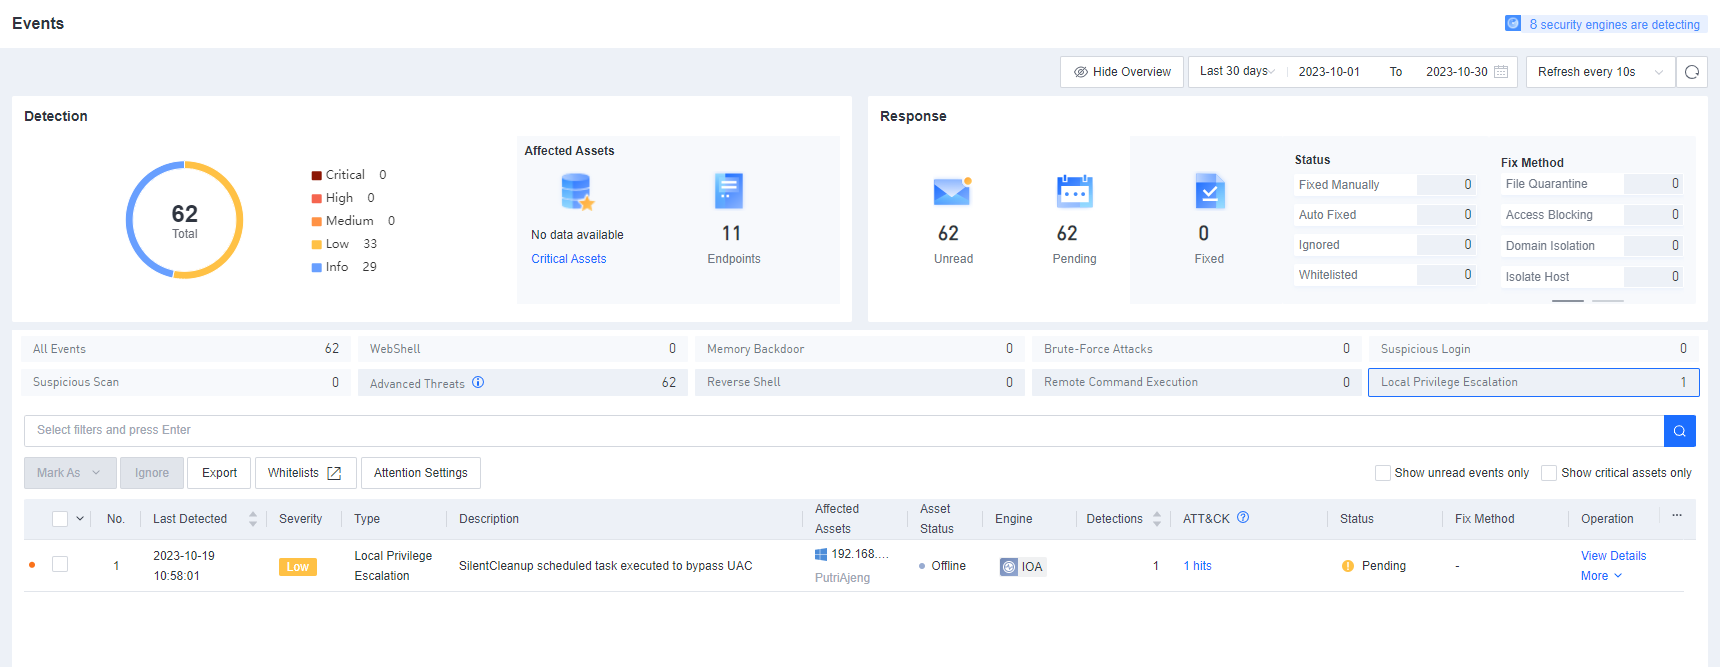Check Show critical assets only
This screenshot has height=667, width=1720.
[x=1549, y=473]
